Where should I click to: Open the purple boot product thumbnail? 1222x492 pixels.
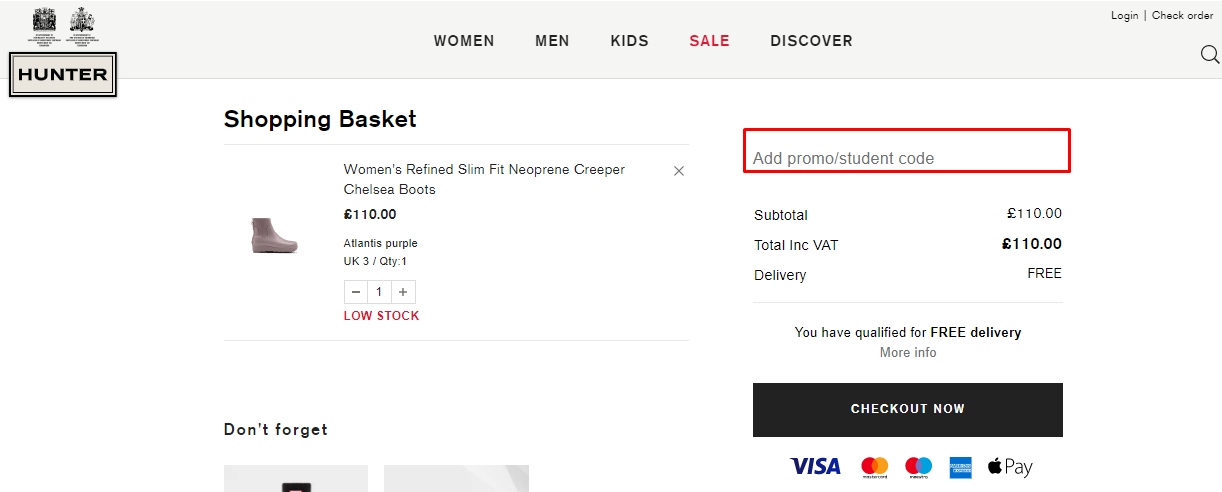click(274, 235)
